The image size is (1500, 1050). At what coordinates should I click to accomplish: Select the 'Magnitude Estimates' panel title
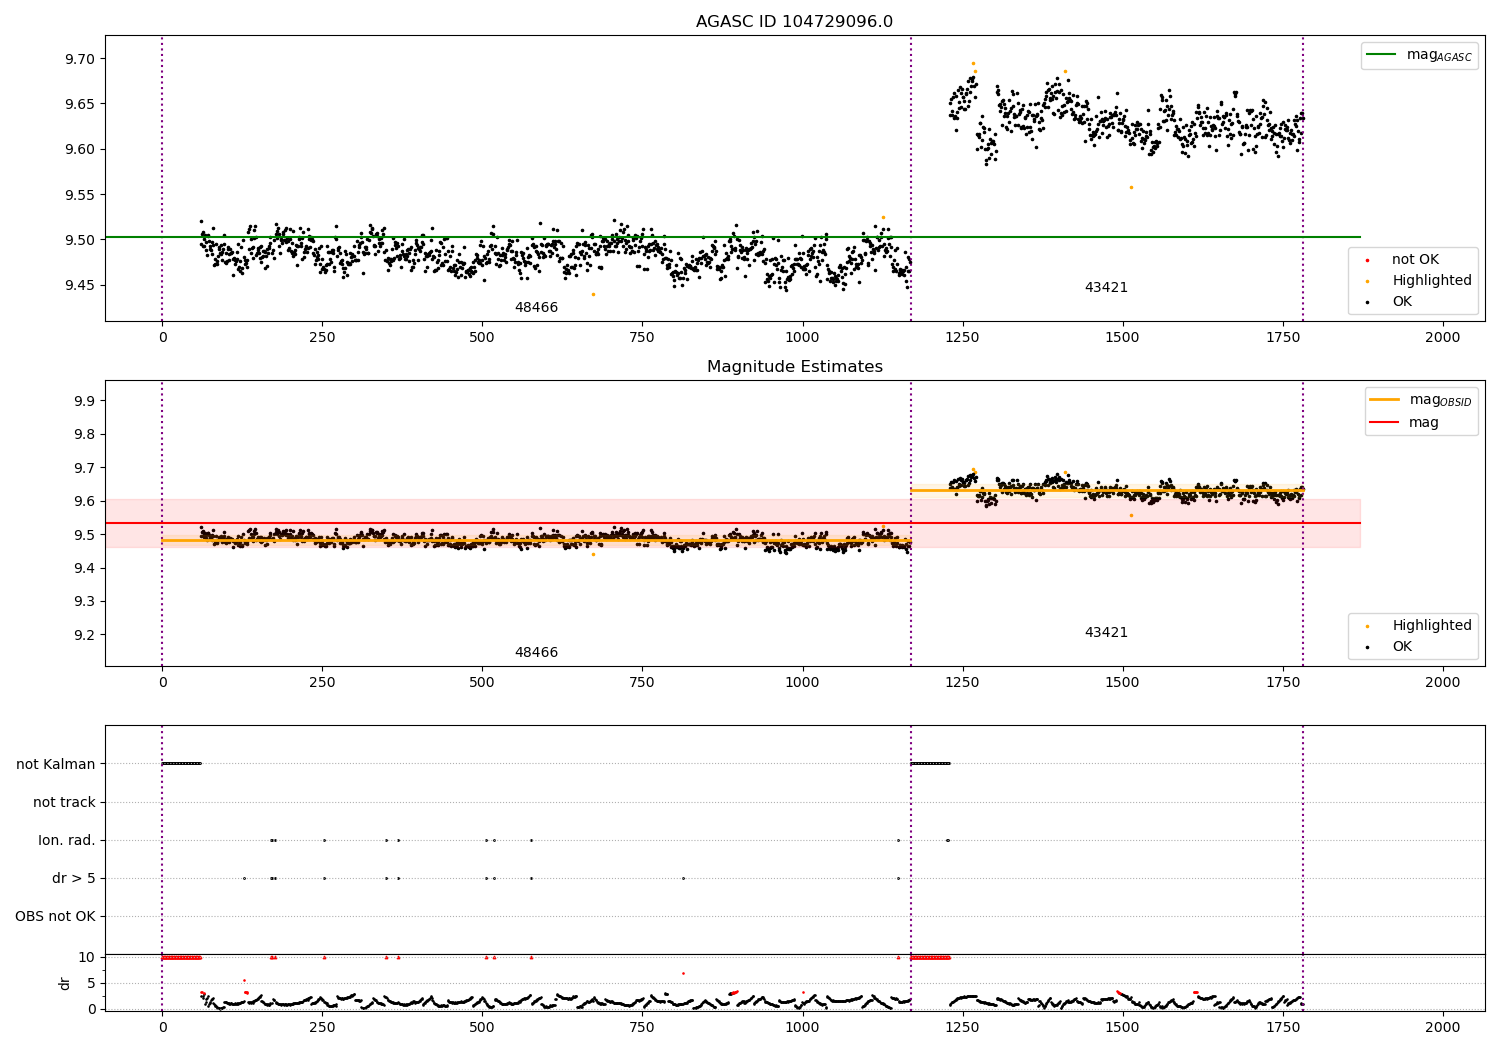pyautogui.click(x=794, y=367)
